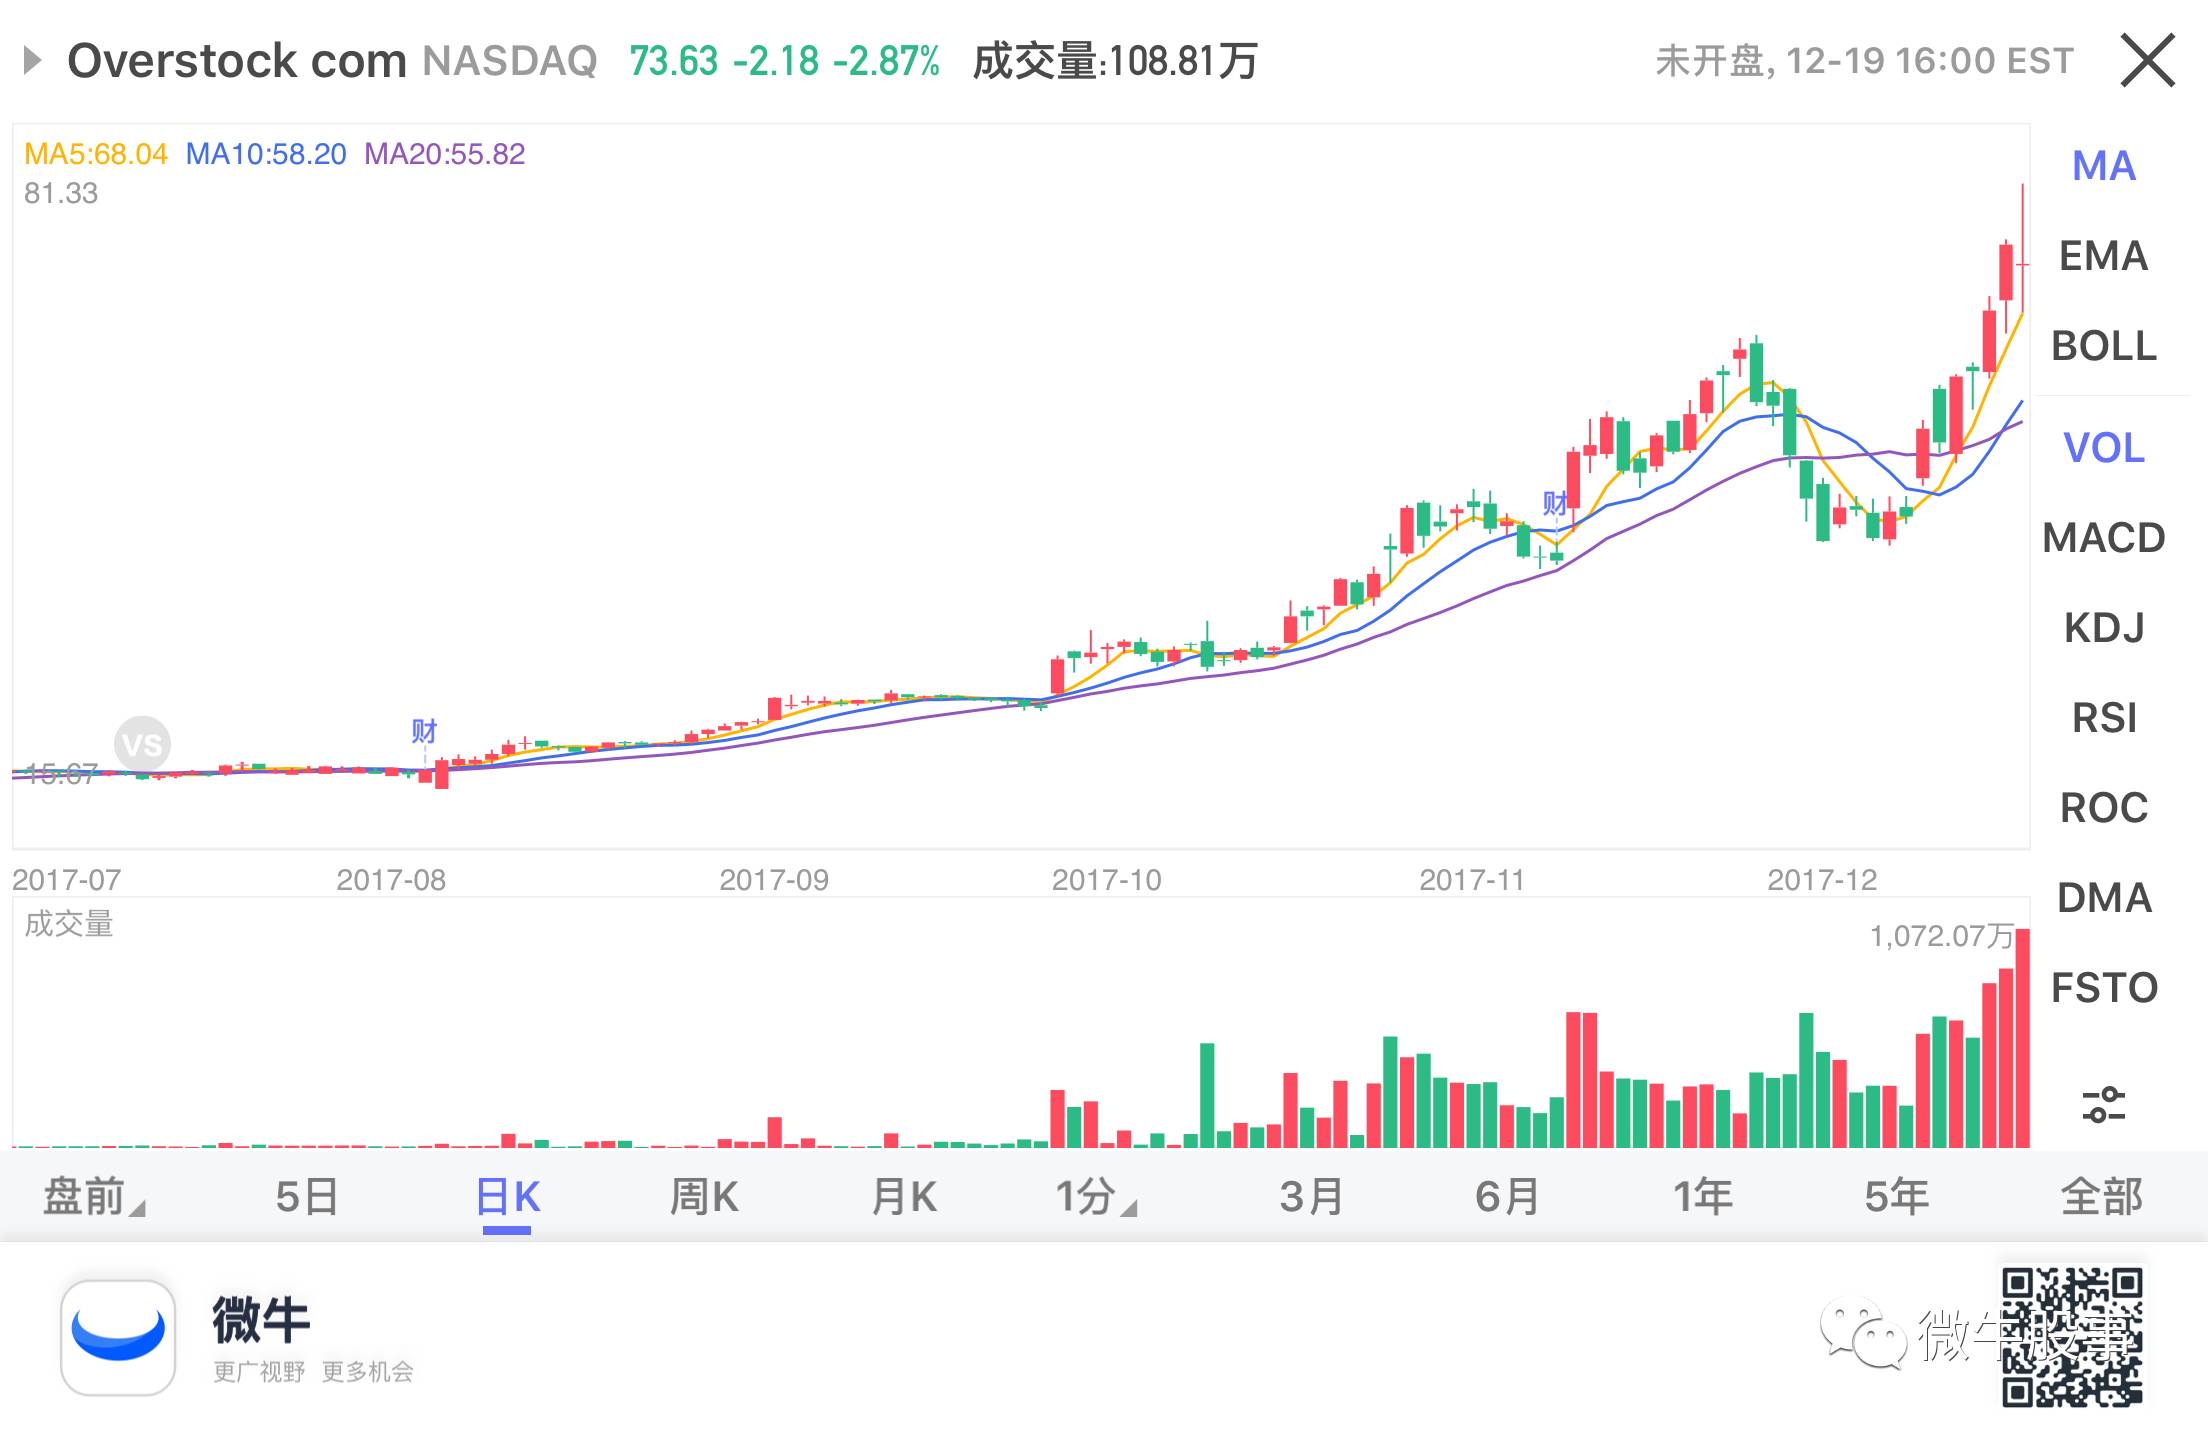2208x1434 pixels.
Task: Click the -2.87% change value
Action: coord(887,61)
